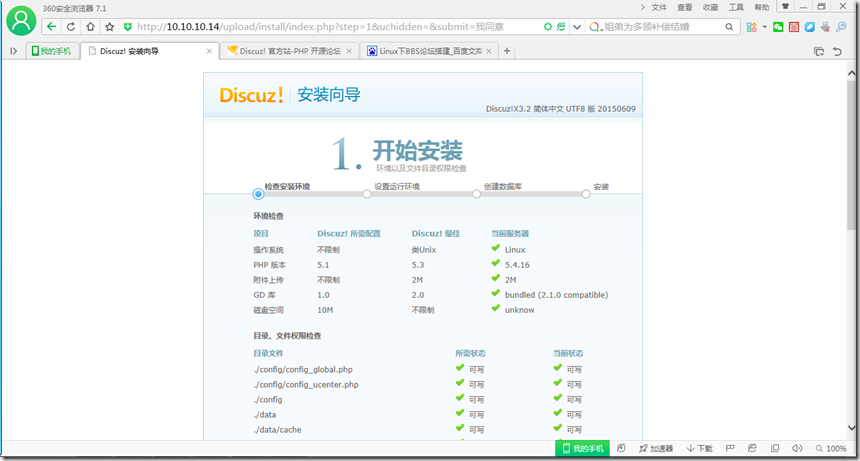This screenshot has height=461, width=860.
Task: Select the ./config/config_global.php row text
Action: [x=303, y=369]
